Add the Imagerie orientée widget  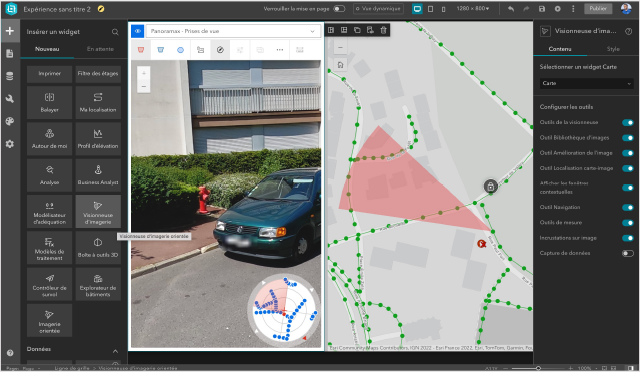(x=49, y=321)
